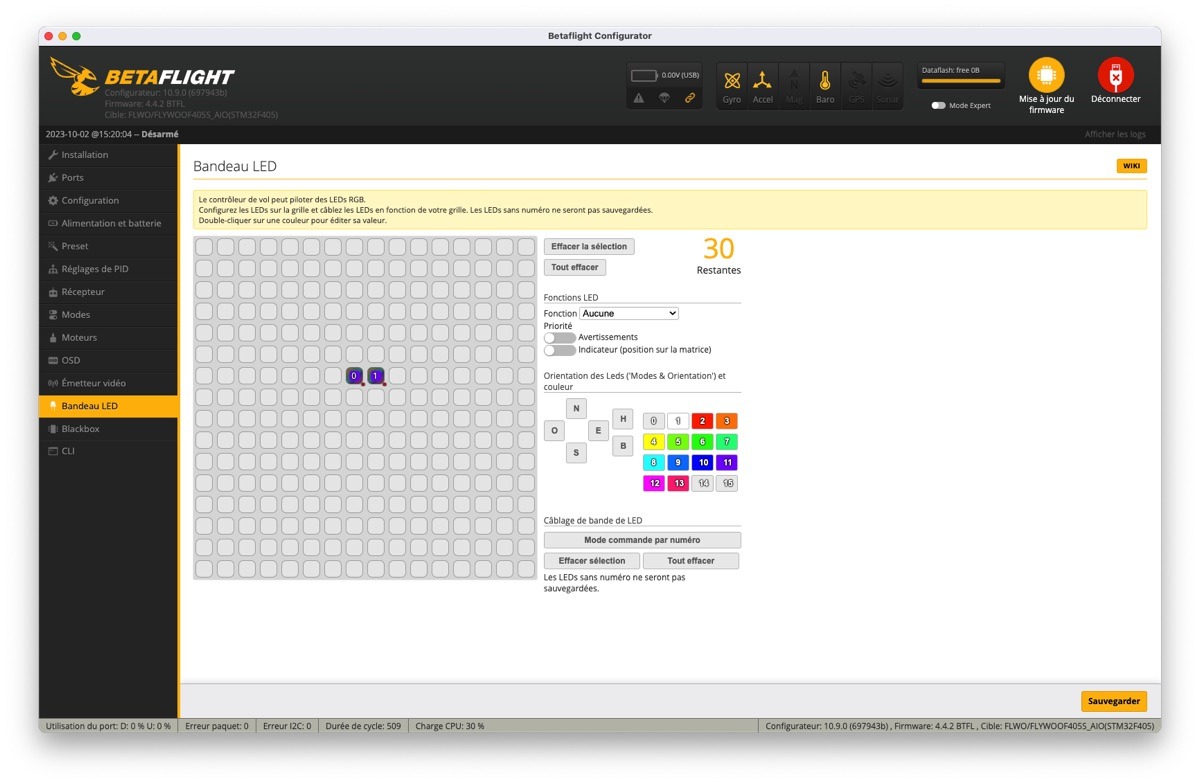Screen dimensions: 1200x784
Task: Click the Déconnecter USB icon
Action: click(x=1115, y=75)
